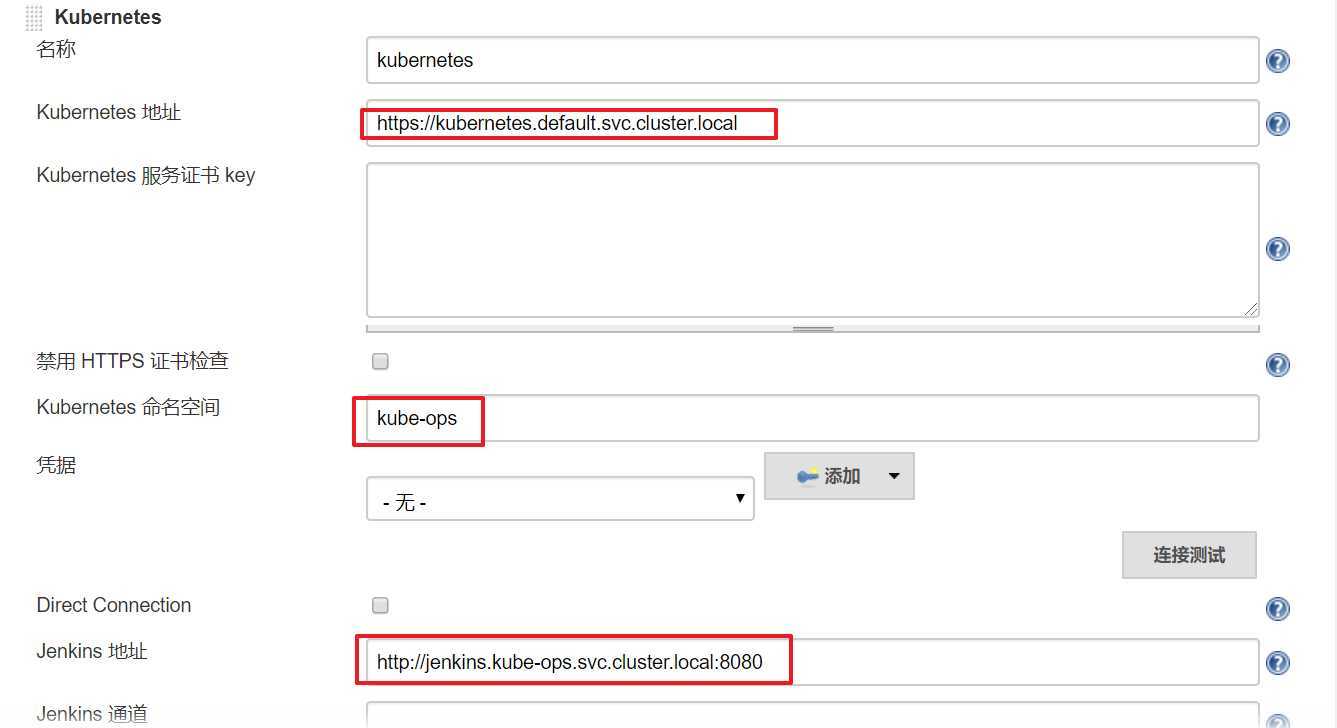Screen dimensions: 1337x728
Task: Click the 名称 label
Action: pyautogui.click(x=56, y=48)
